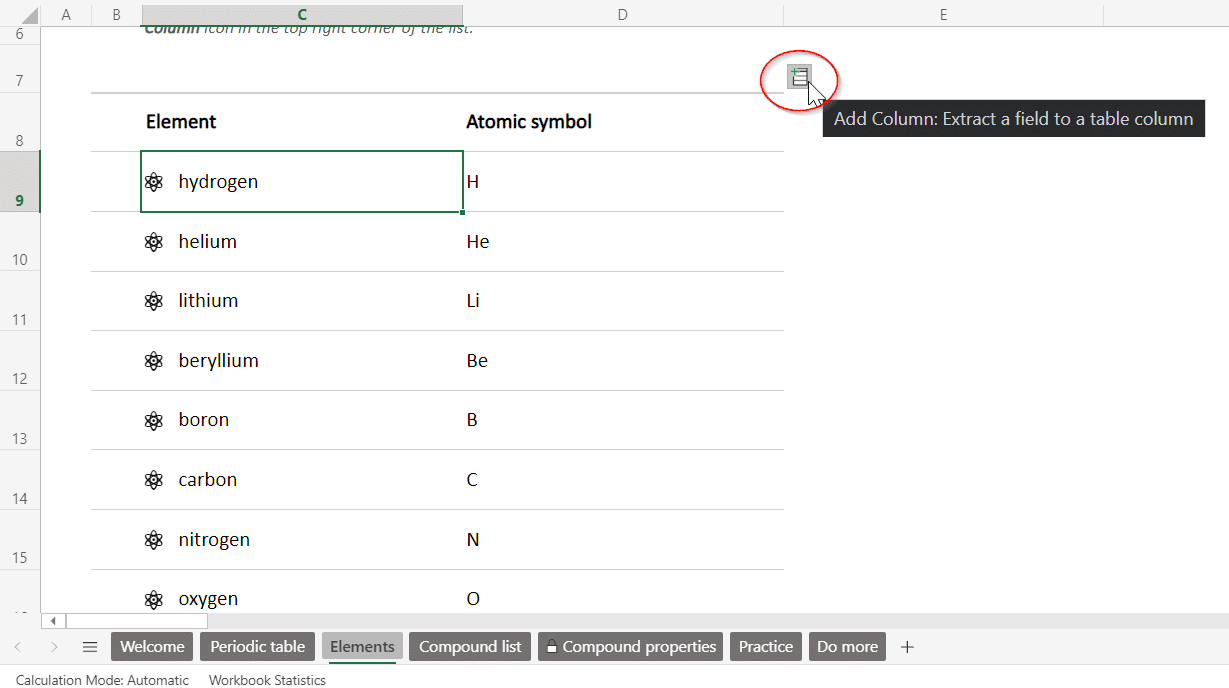Click the nitrogen atom data type icon
Viewport: 1229px width, 688px height.
pyautogui.click(x=154, y=540)
